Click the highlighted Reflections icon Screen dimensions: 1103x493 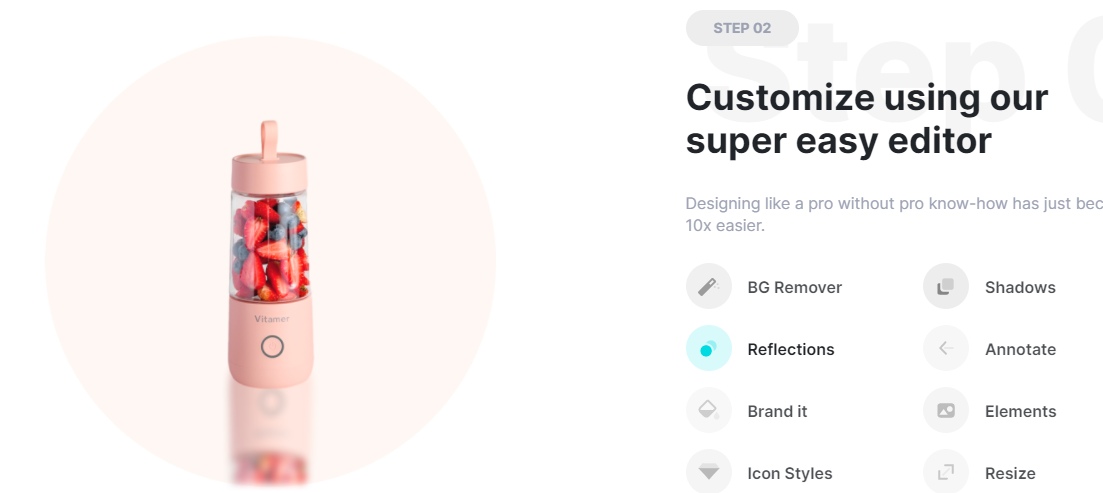[x=709, y=349]
